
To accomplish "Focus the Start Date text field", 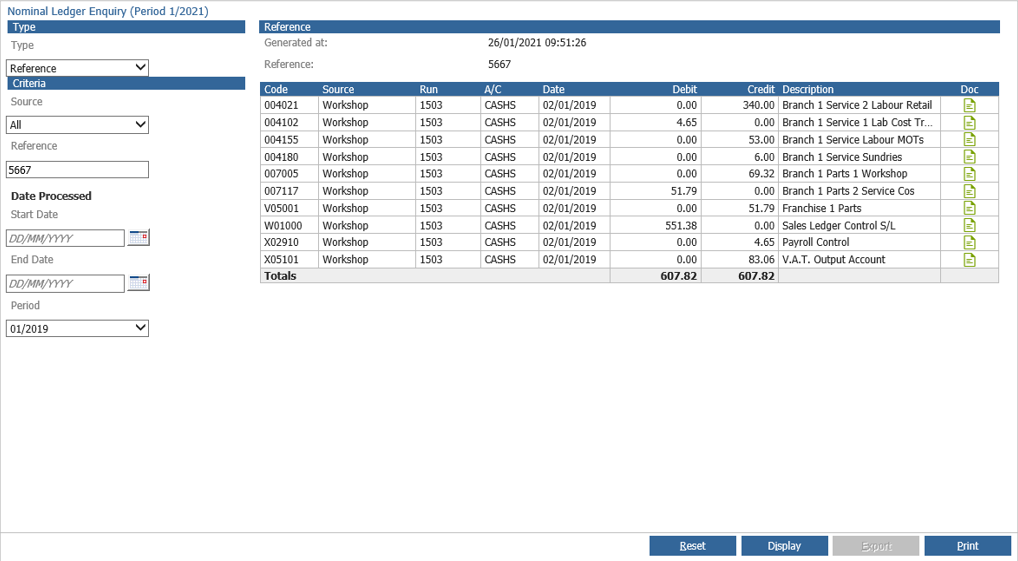I will (x=66, y=238).
